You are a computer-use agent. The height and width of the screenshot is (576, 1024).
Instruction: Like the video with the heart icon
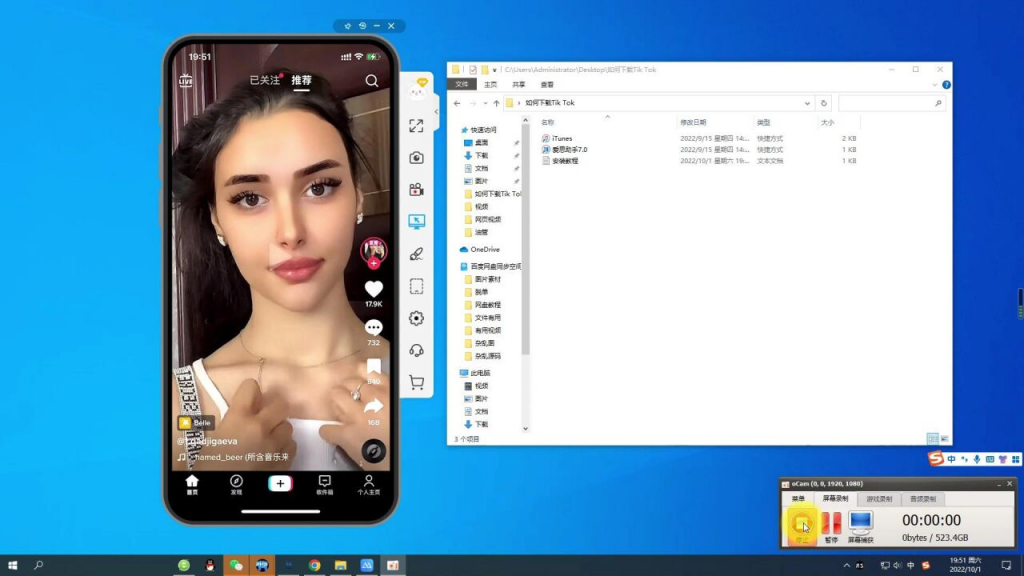point(373,289)
